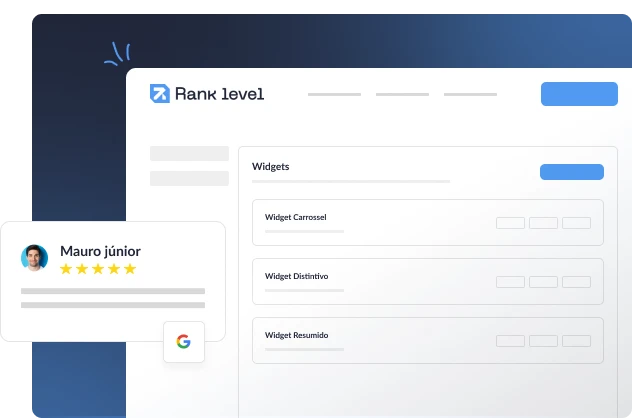Select the second sidebar placeholder item
Image resolution: width=632 pixels, height=418 pixels.
point(189,179)
